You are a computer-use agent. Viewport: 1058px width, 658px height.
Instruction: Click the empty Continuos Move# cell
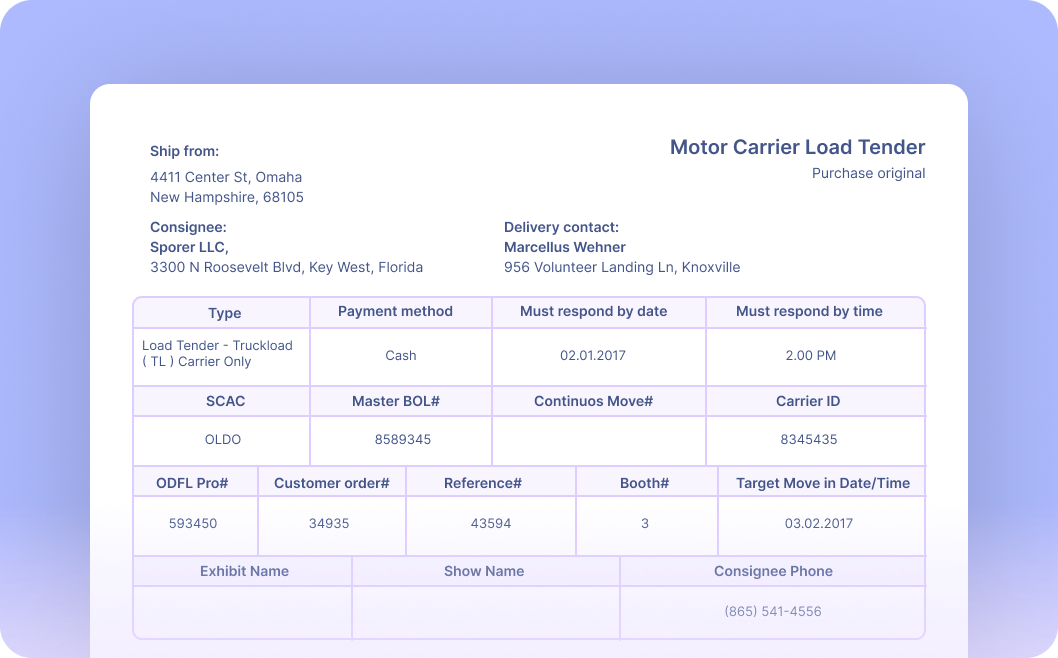(598, 440)
